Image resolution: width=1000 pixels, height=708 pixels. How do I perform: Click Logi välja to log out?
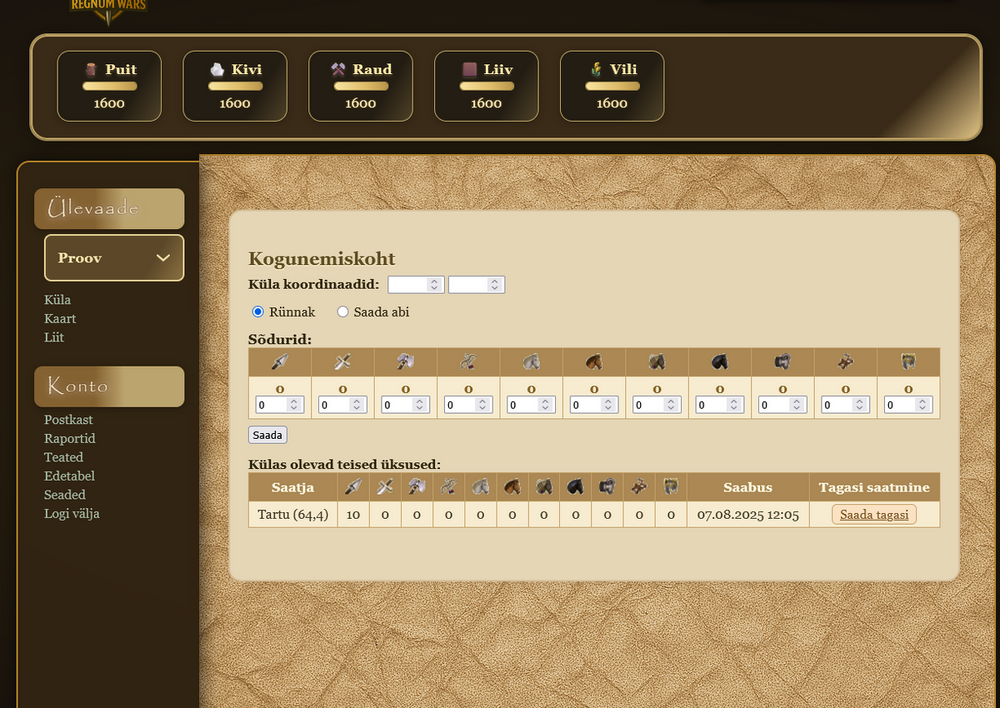(x=71, y=514)
